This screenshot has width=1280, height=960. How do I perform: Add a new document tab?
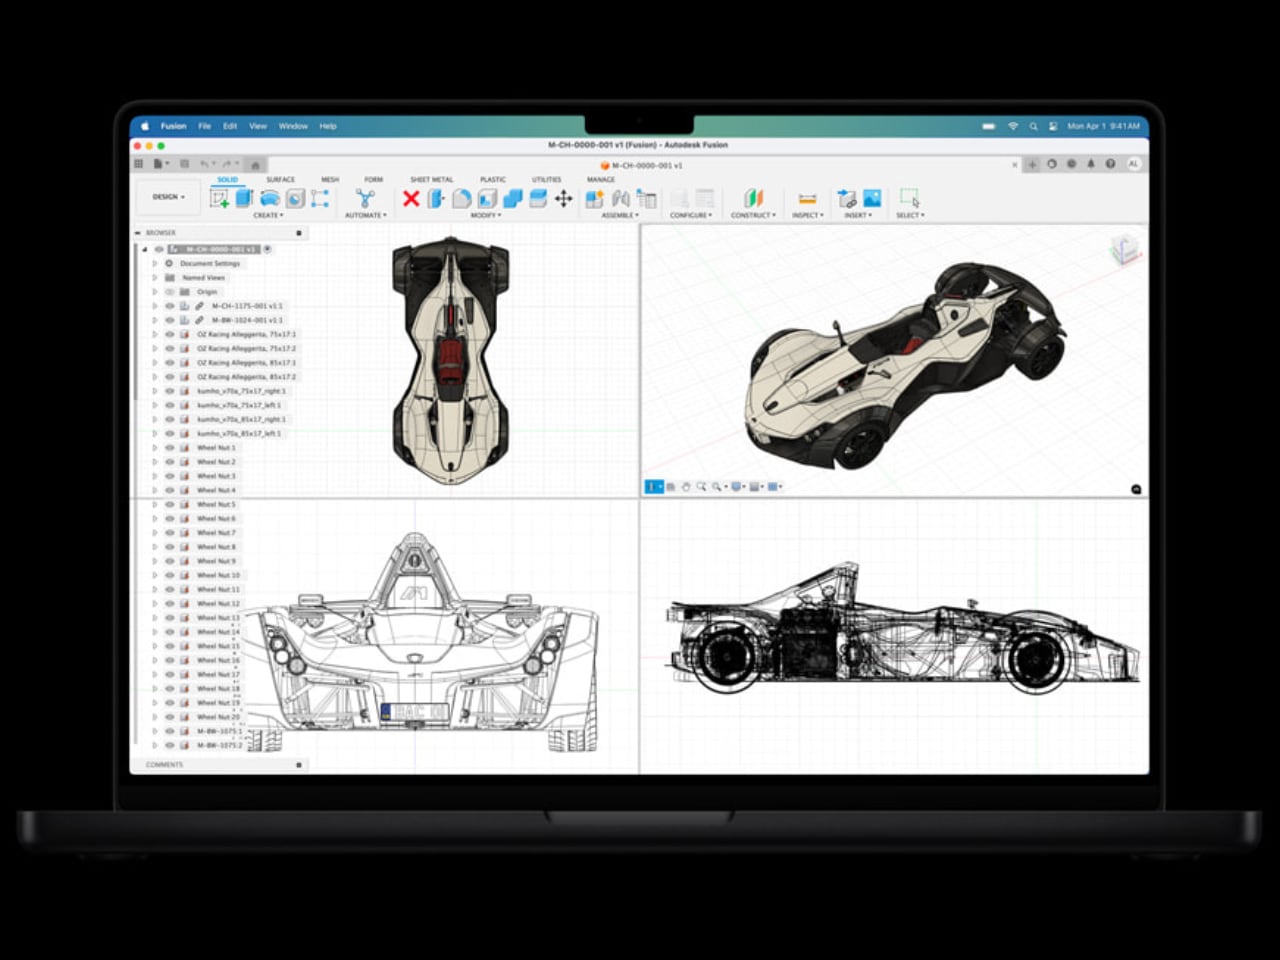point(1032,164)
